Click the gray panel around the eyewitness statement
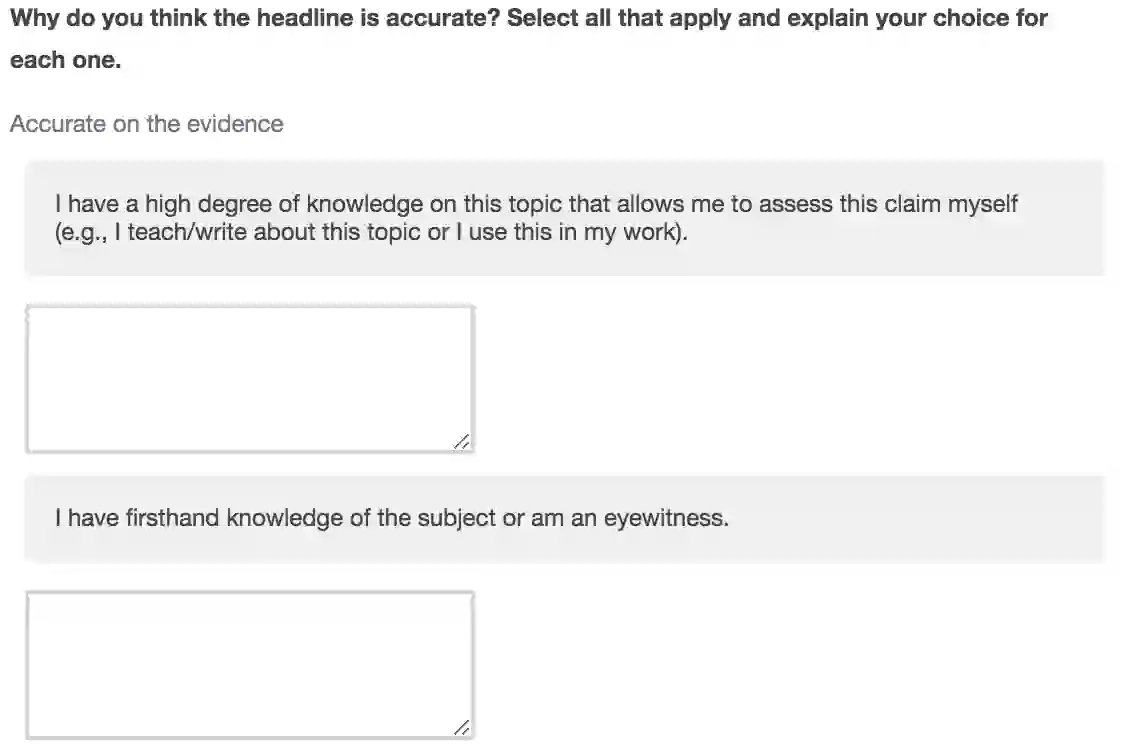 coord(900,540)
